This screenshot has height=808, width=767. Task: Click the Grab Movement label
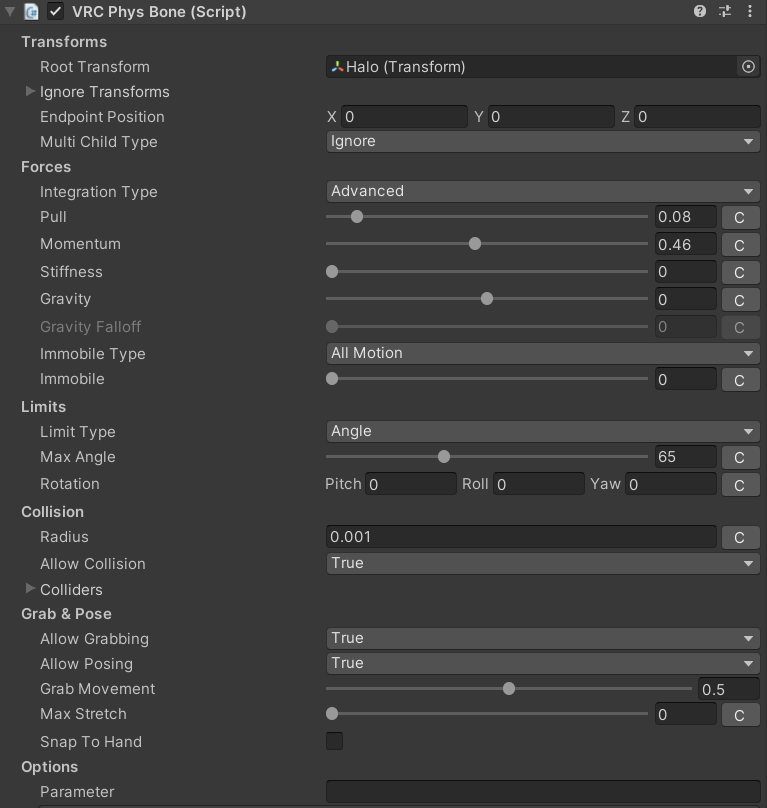point(97,689)
